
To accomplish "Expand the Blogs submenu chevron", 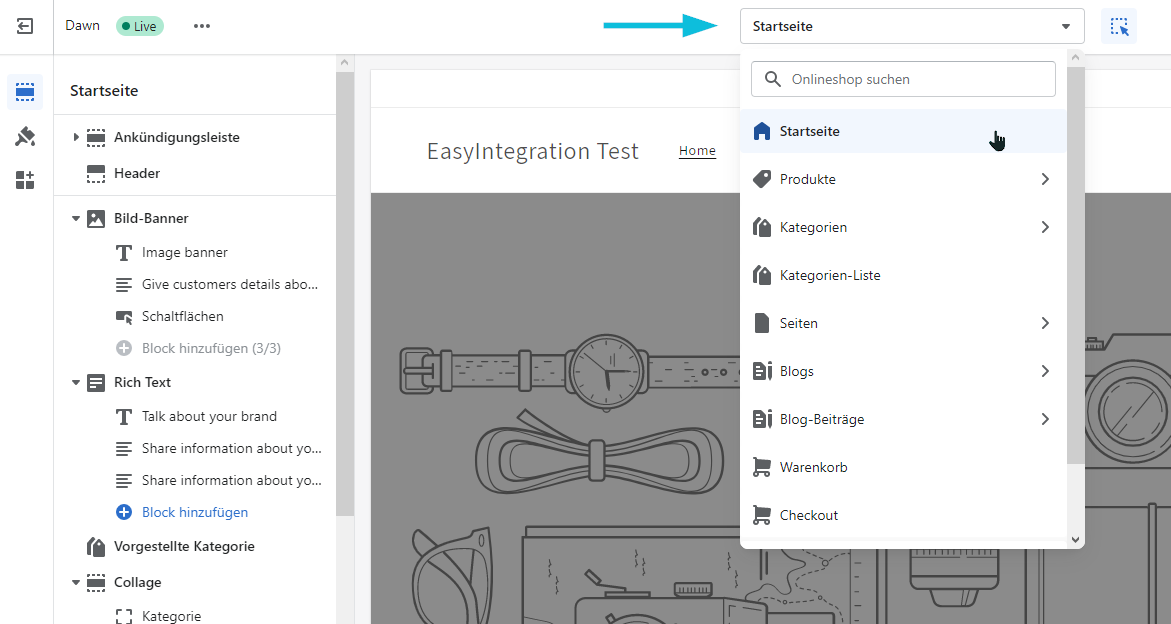I will click(x=1045, y=371).
